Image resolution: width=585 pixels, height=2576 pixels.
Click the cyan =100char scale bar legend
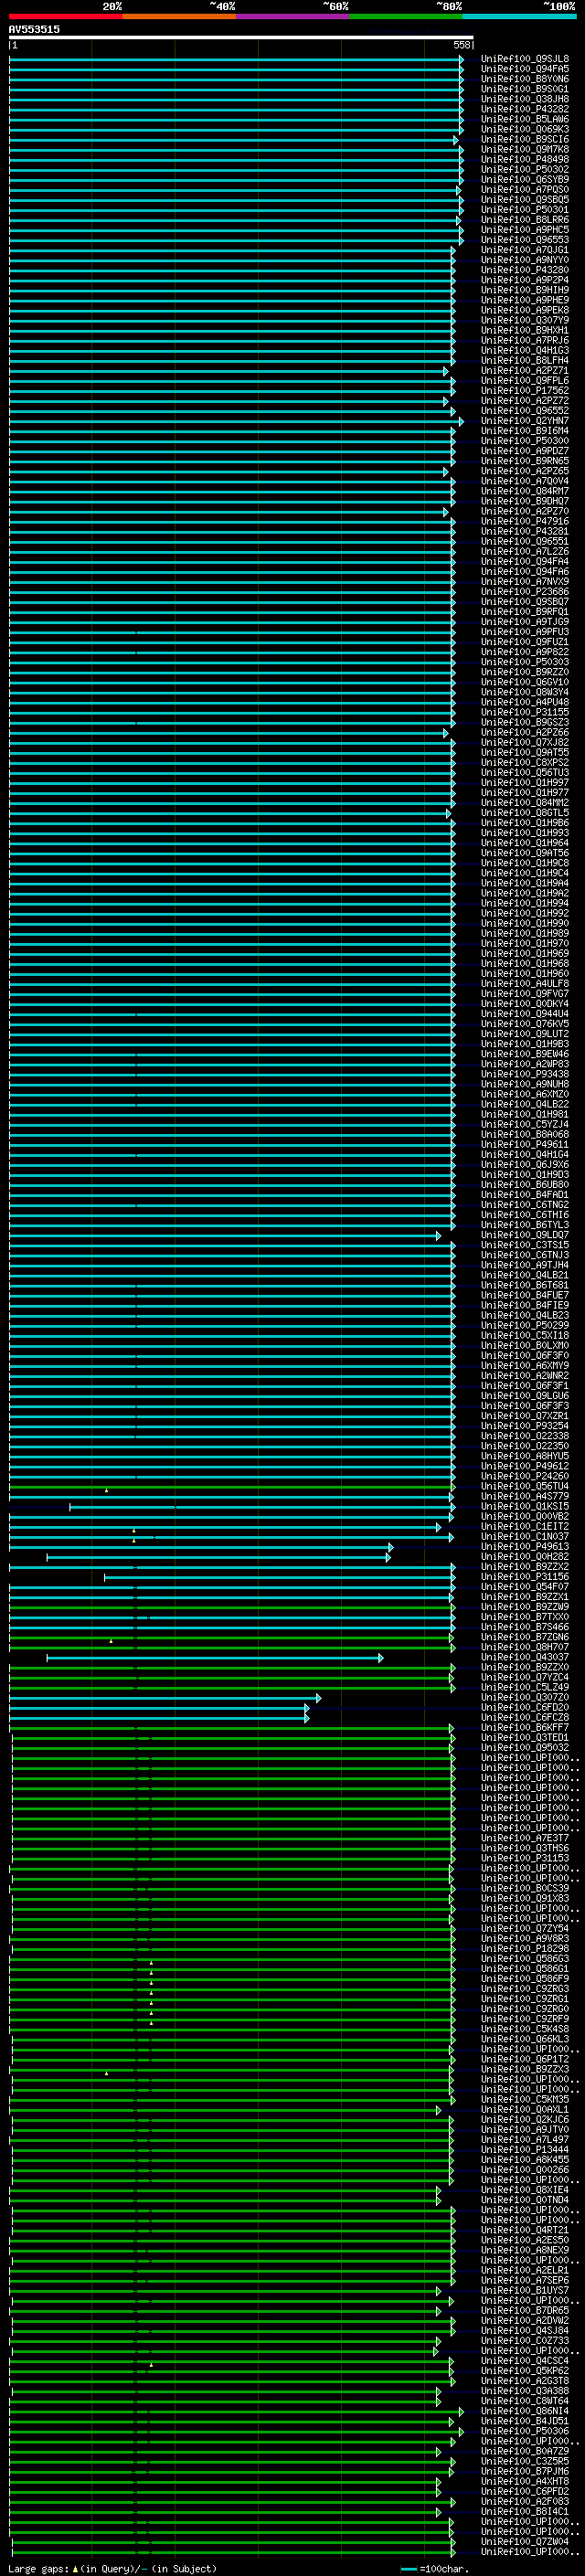click(x=409, y=2569)
